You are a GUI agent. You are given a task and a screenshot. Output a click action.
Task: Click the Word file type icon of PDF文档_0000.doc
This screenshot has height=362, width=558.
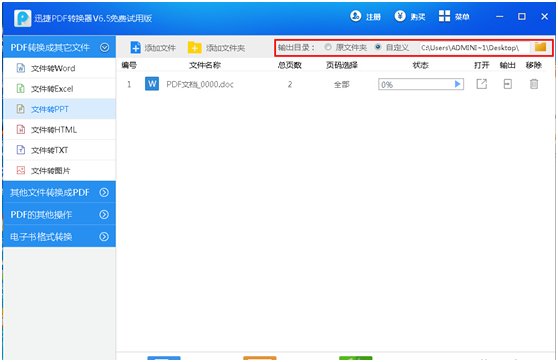click(152, 84)
